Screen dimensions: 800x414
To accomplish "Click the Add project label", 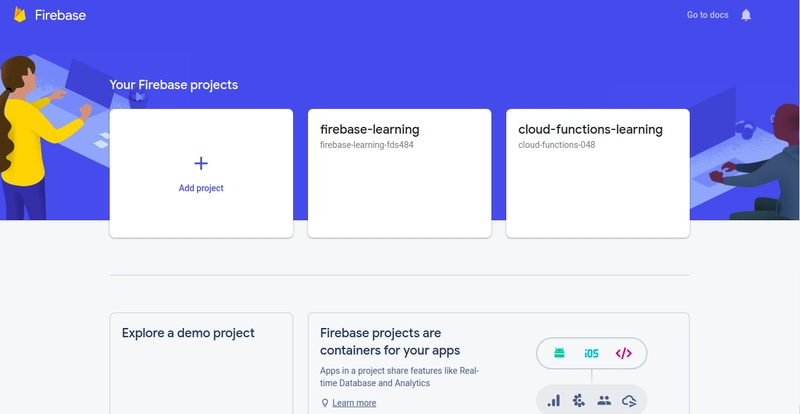I will [x=201, y=188].
